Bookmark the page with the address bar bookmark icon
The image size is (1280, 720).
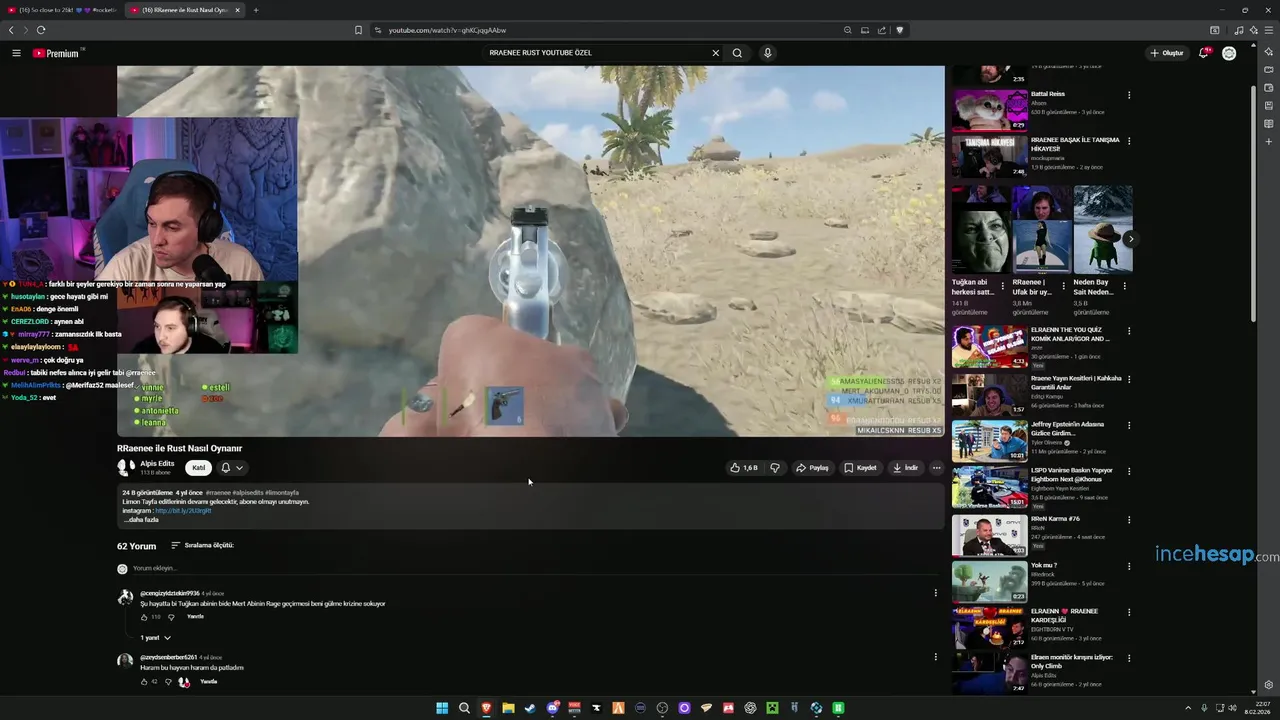click(358, 30)
